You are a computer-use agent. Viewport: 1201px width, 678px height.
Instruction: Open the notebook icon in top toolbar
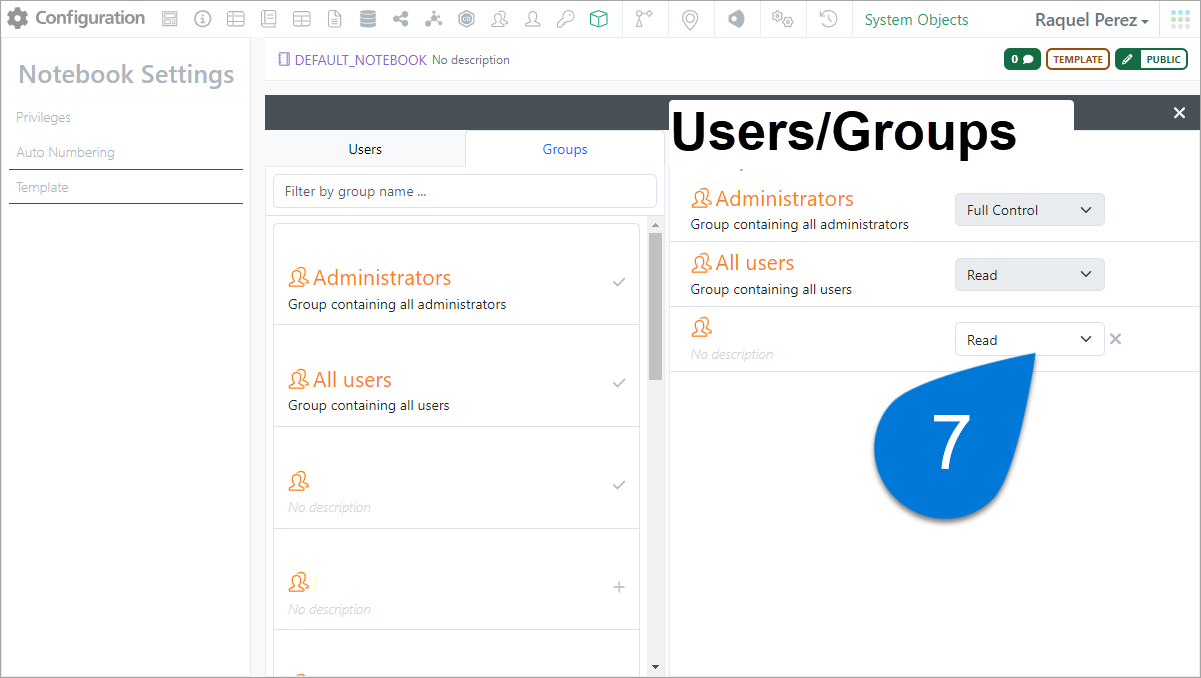coord(268,19)
